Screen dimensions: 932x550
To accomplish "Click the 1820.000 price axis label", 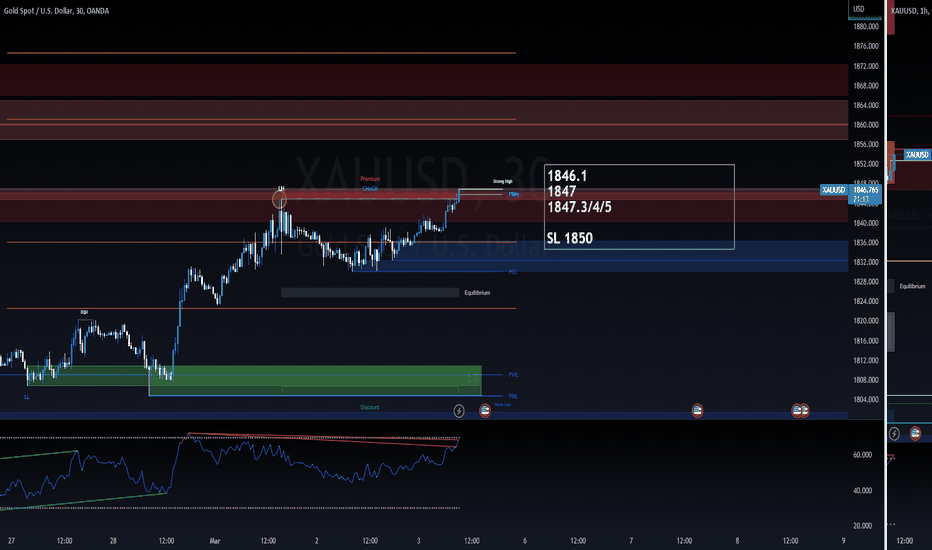I will pyautogui.click(x=865, y=321).
